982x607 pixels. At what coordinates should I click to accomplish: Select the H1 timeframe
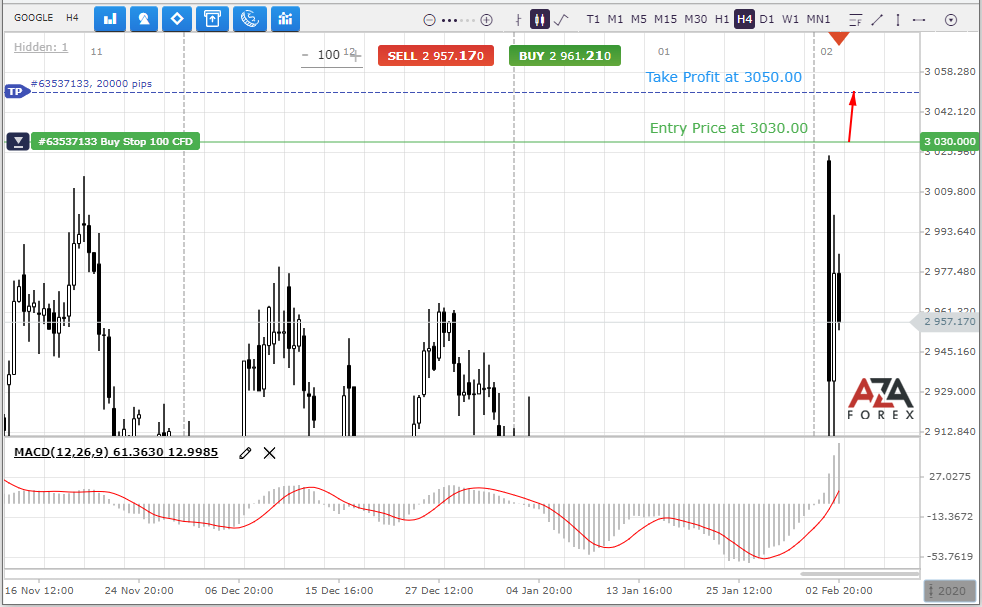pyautogui.click(x=722, y=19)
